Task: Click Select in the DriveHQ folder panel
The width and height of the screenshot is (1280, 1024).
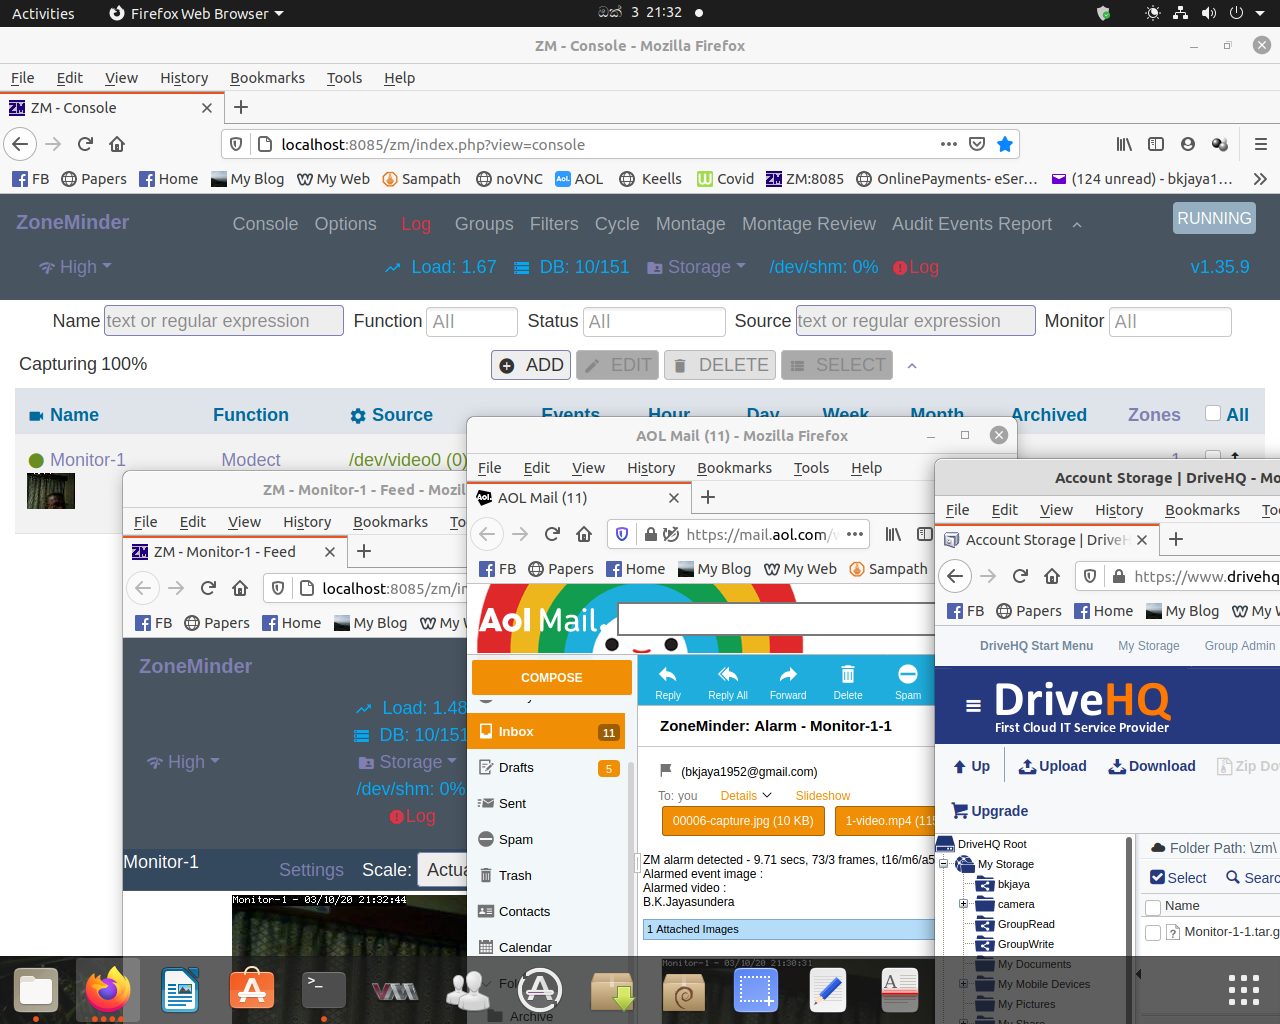Action: tap(1178, 878)
